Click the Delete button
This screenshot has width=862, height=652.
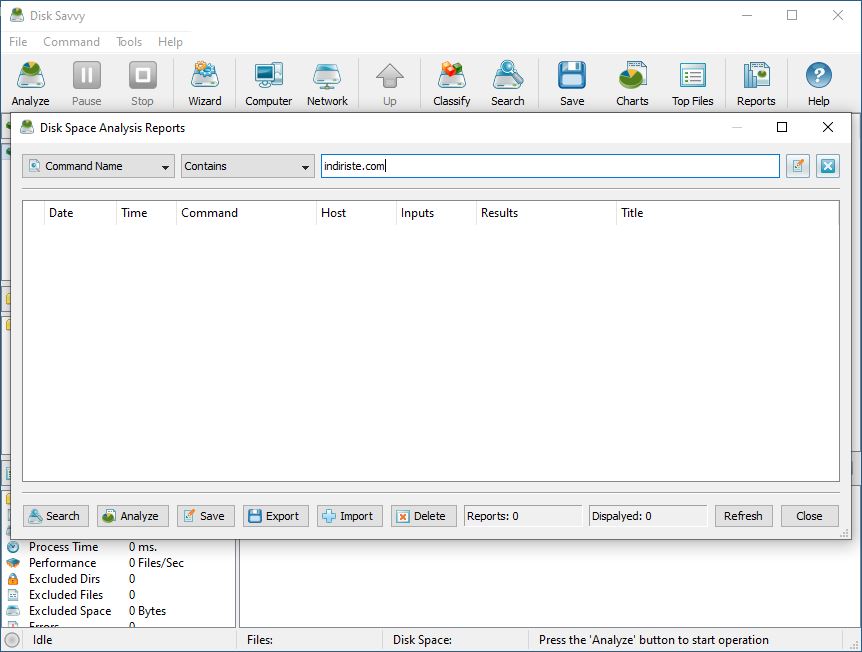point(424,516)
